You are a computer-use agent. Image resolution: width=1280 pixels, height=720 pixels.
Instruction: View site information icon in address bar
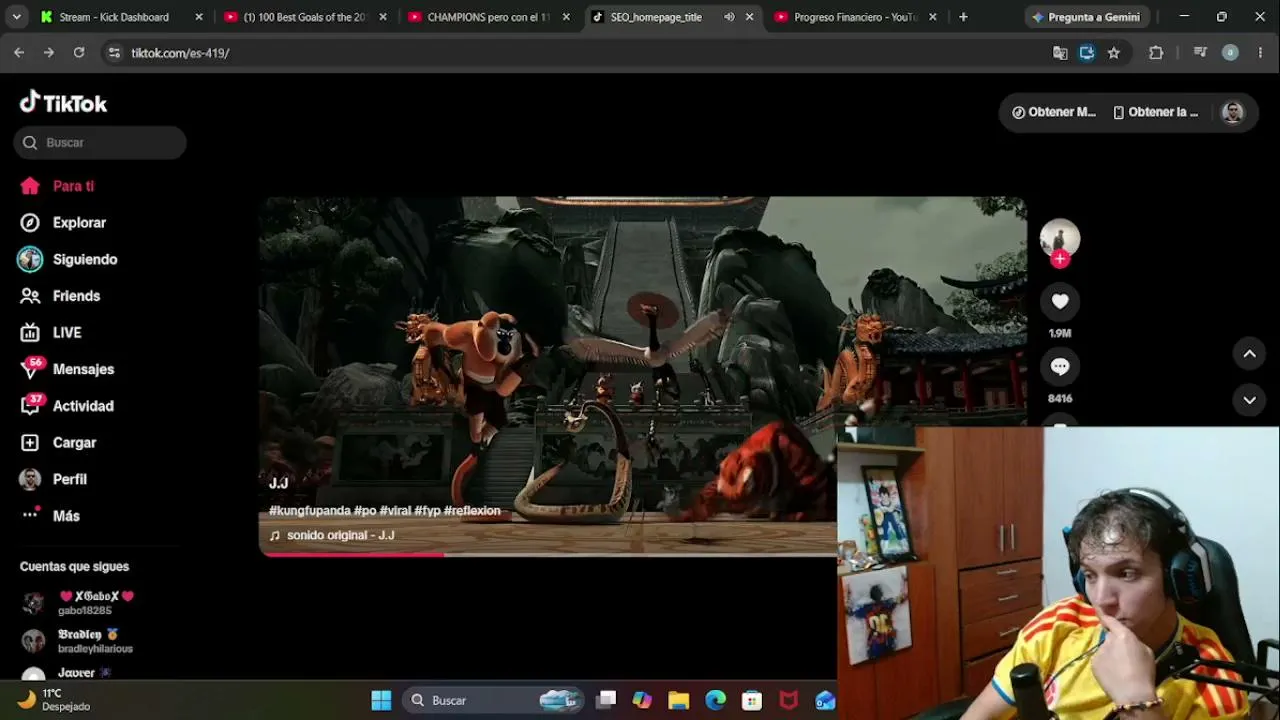point(114,53)
